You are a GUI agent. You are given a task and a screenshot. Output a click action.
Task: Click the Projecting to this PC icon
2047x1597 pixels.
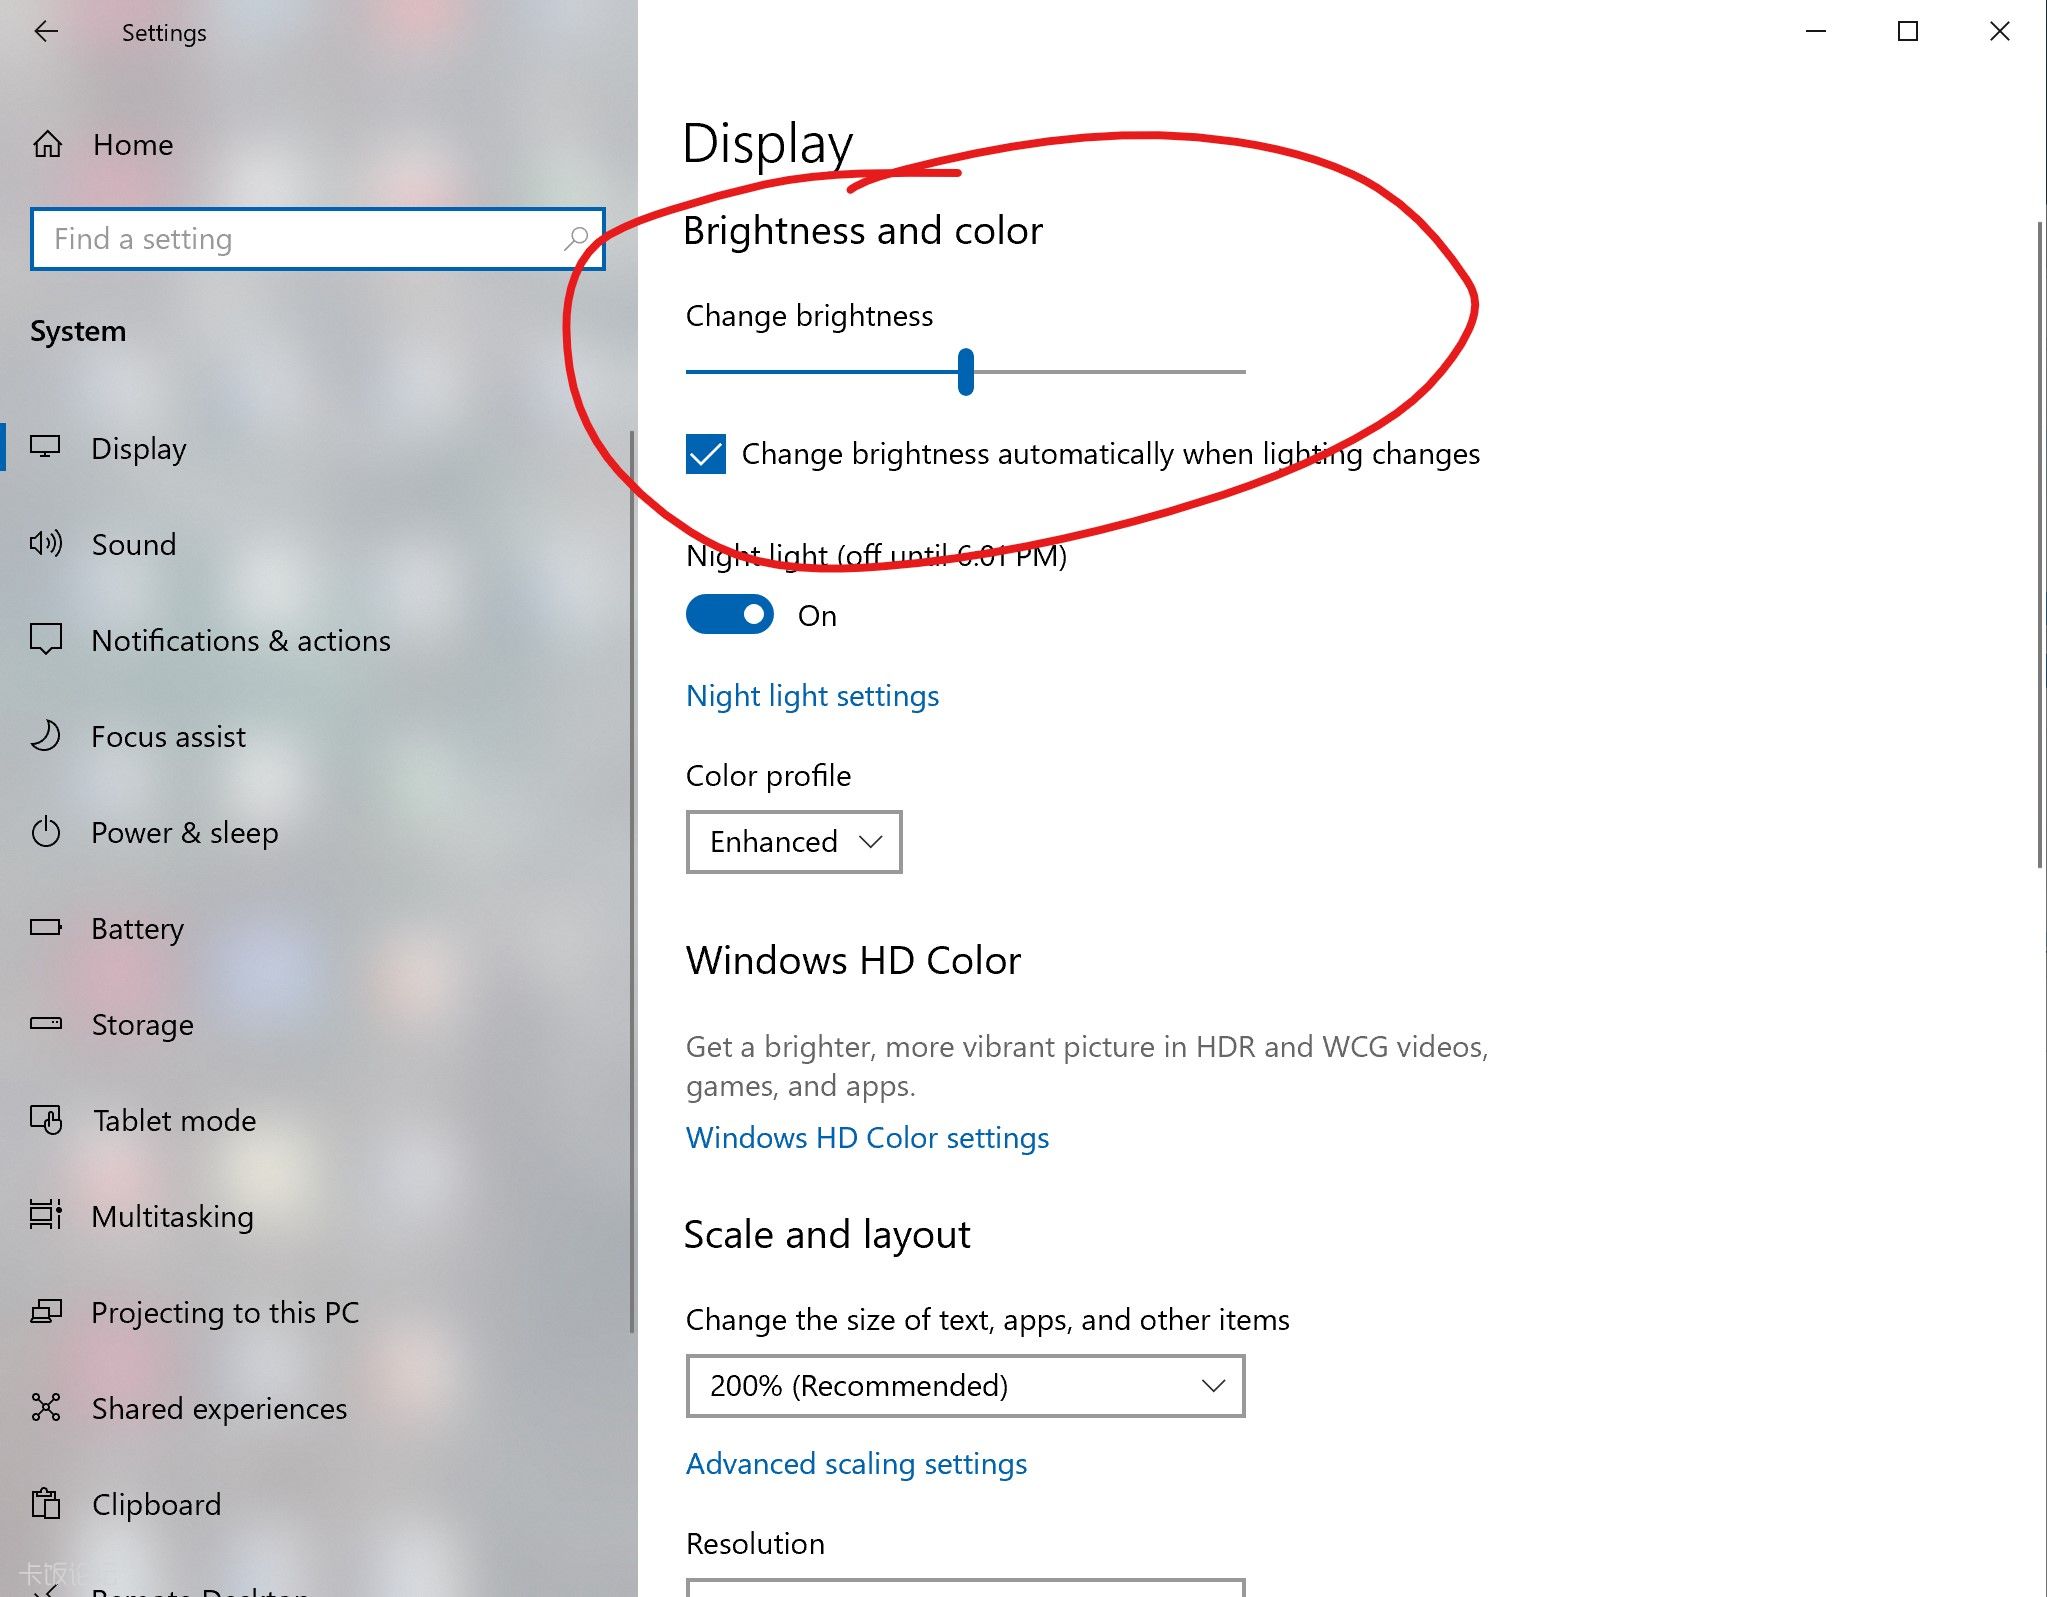(x=46, y=1311)
